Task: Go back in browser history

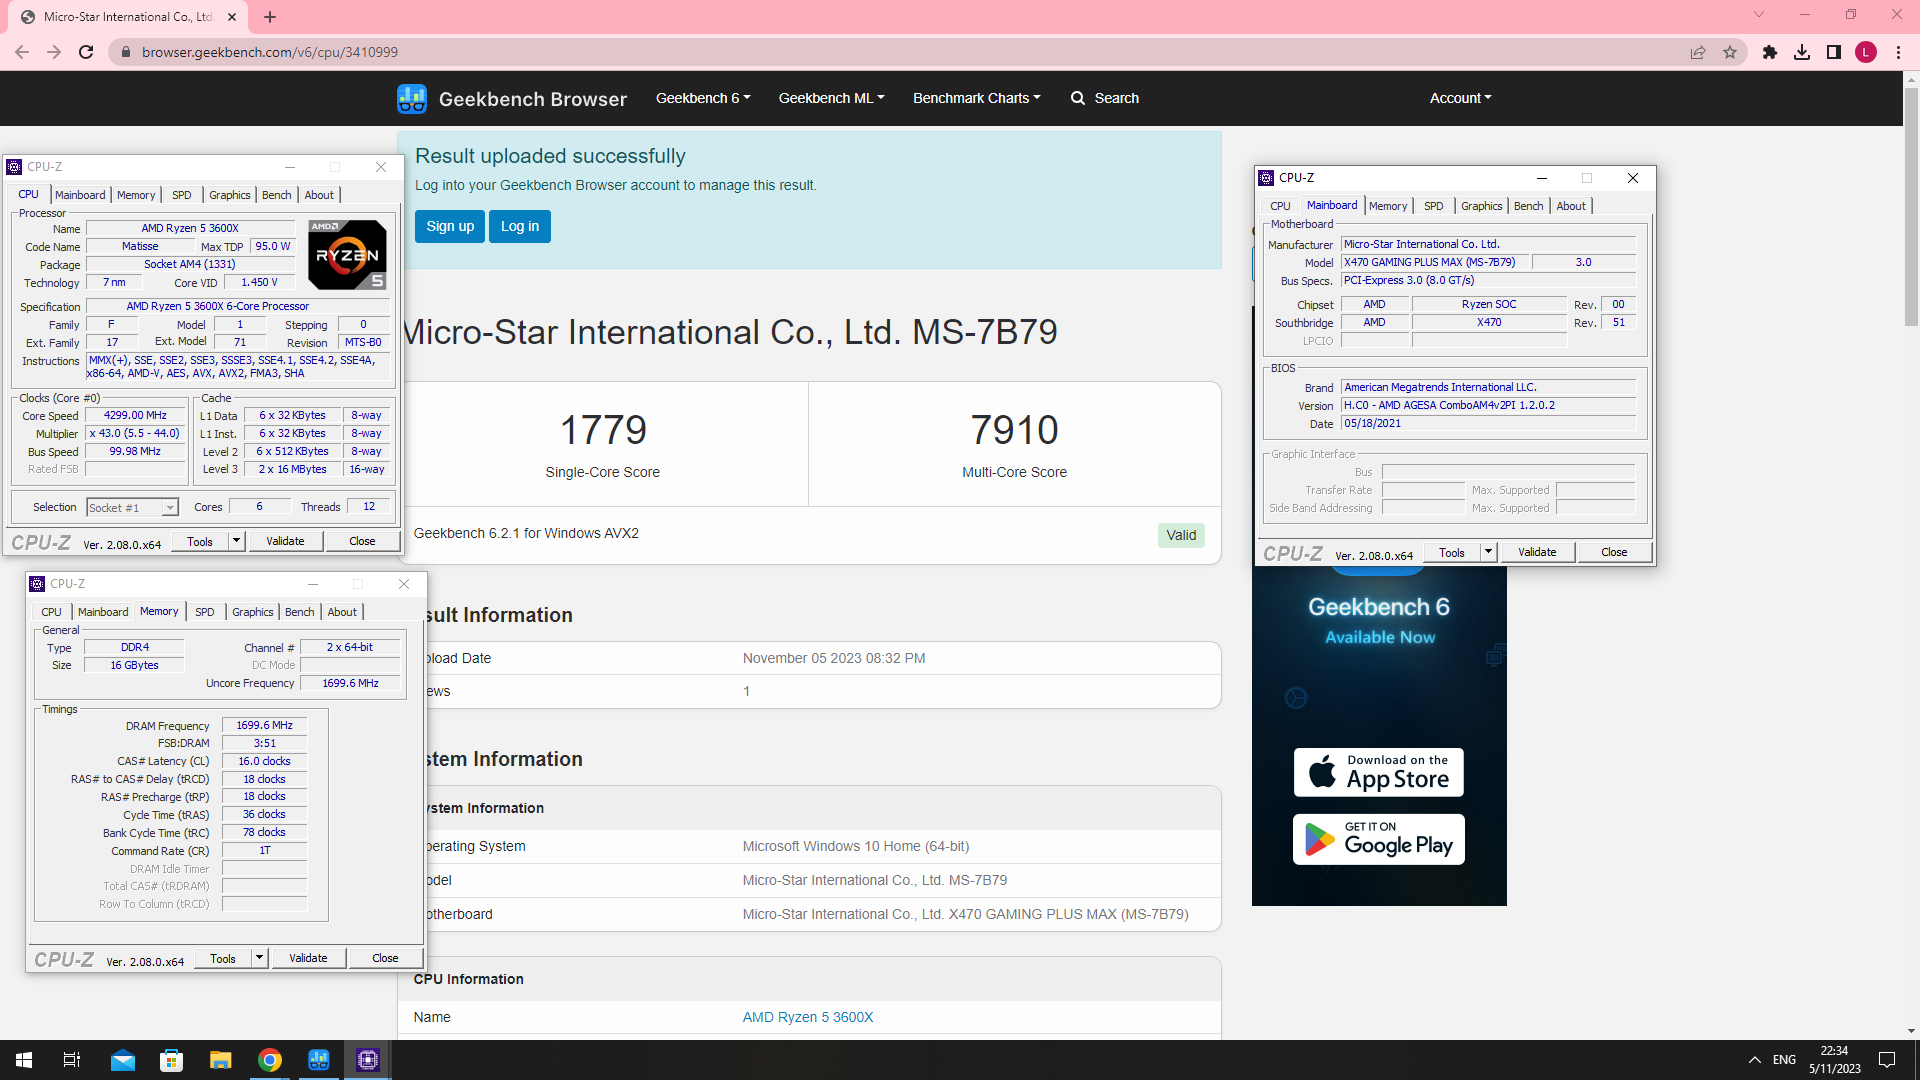Action: tap(22, 52)
